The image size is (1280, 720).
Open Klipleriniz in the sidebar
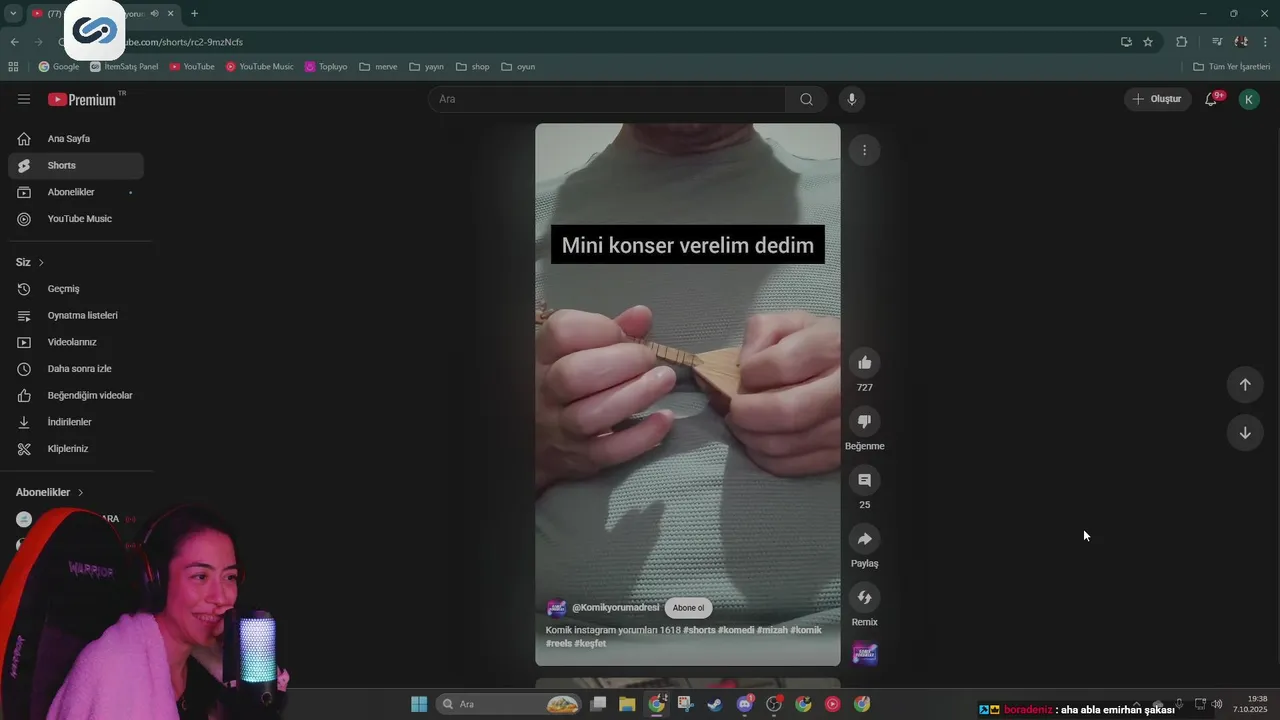click(76, 449)
